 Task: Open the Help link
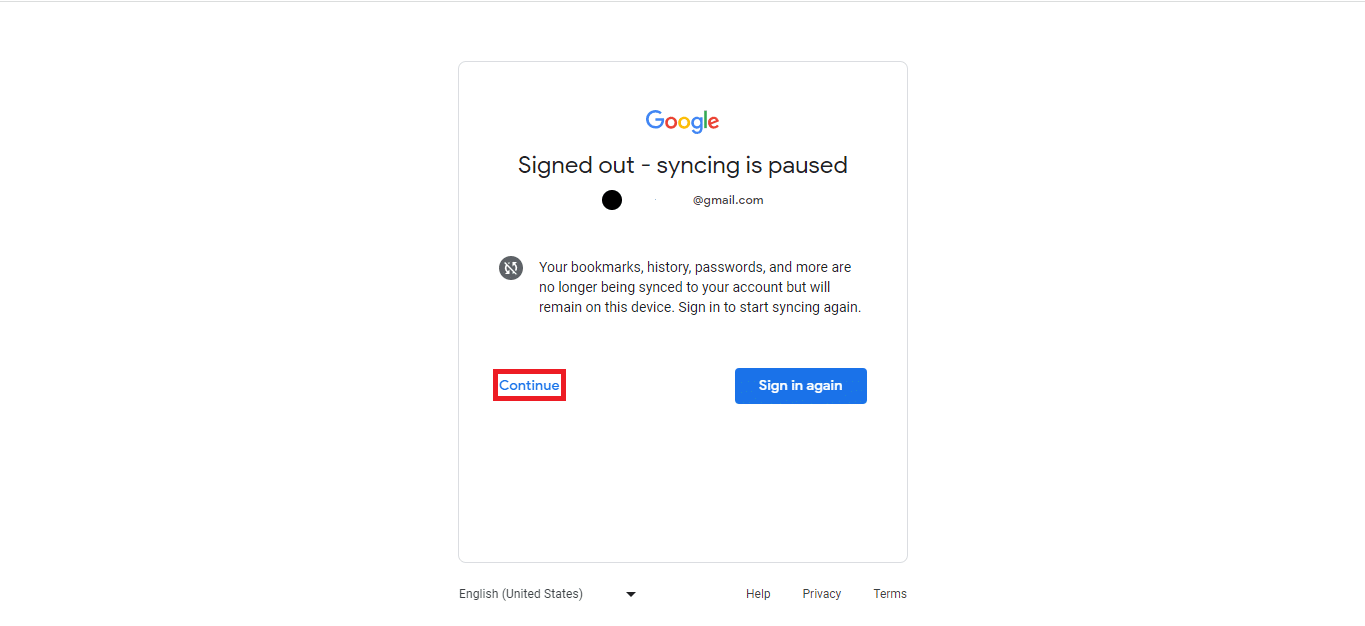click(758, 594)
